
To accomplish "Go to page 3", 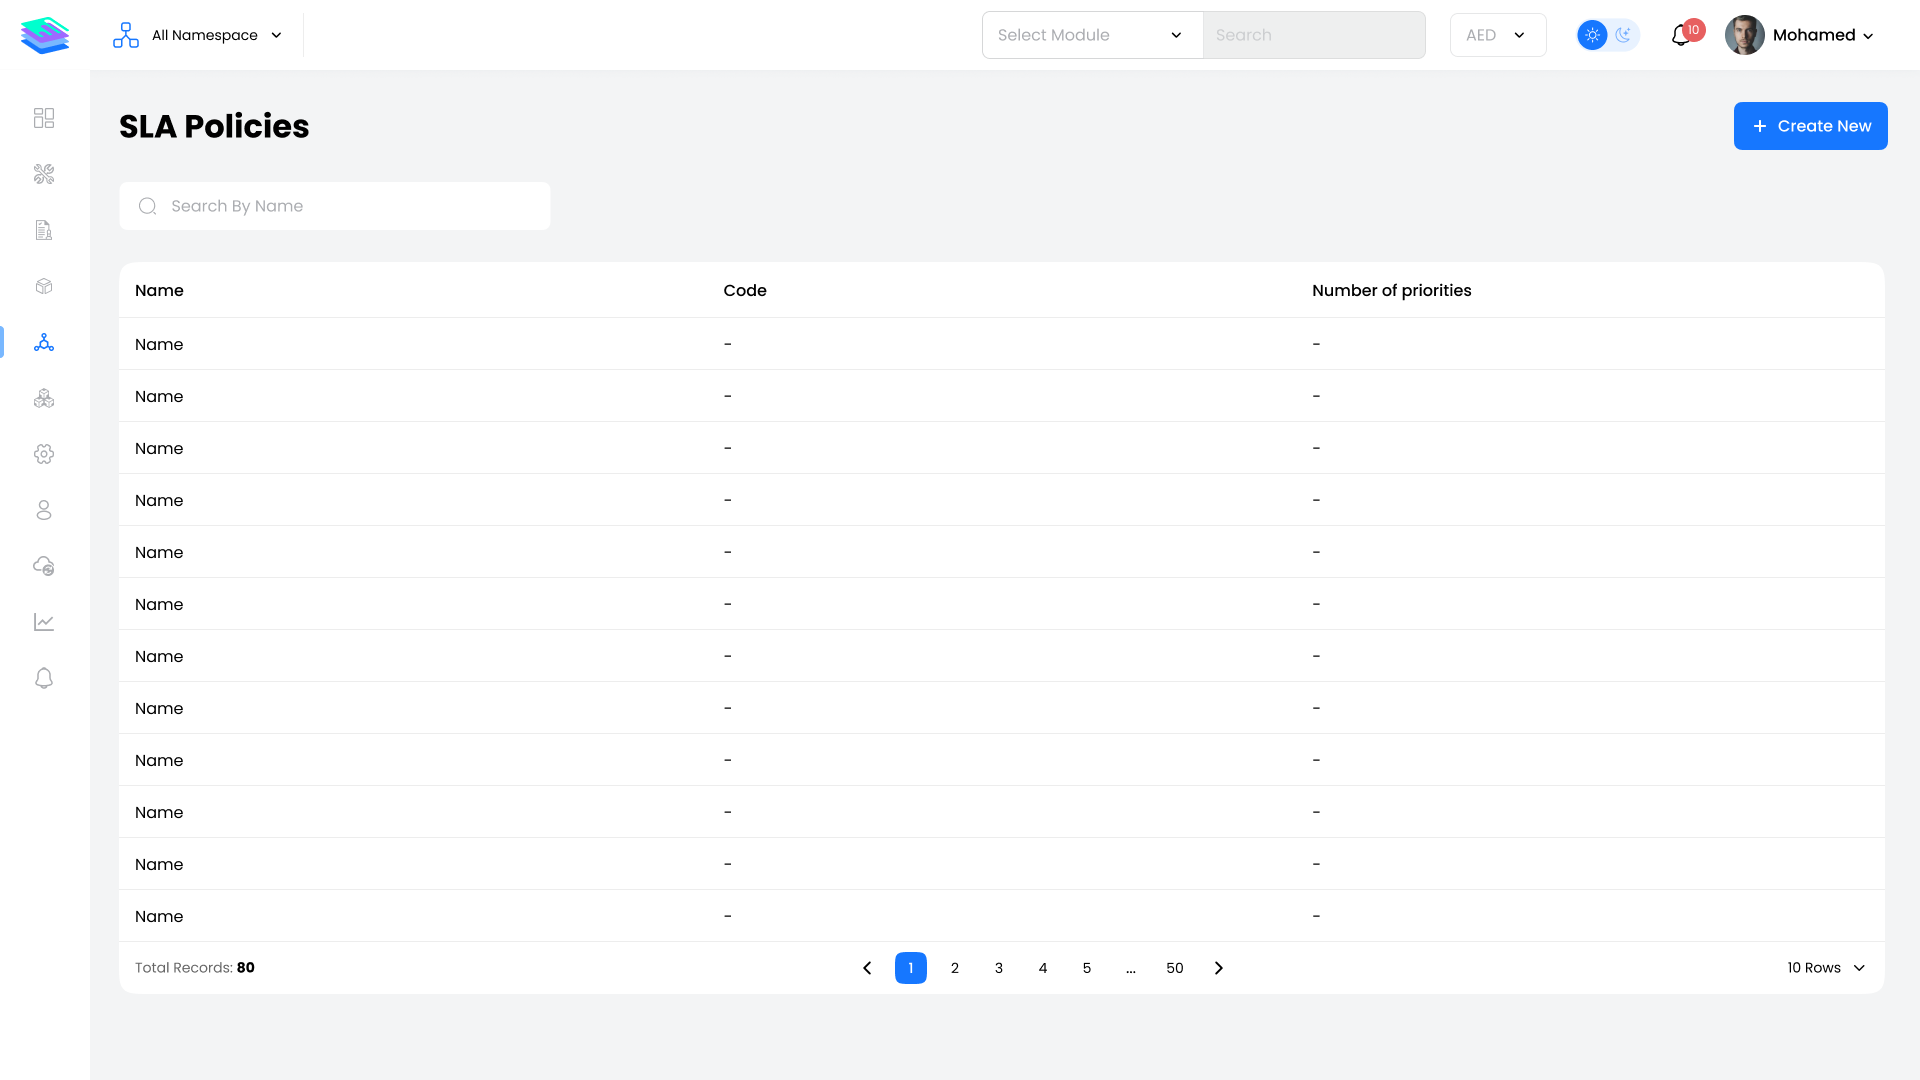I will [x=999, y=968].
